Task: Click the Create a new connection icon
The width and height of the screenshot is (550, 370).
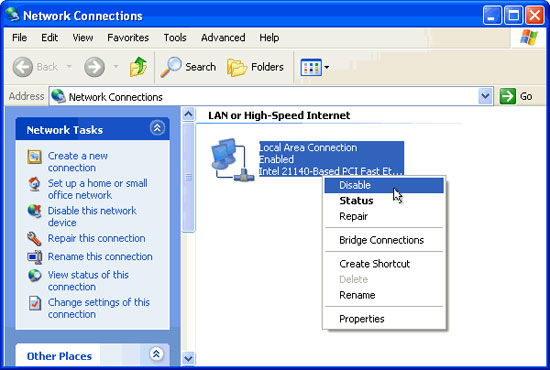Action: click(34, 156)
